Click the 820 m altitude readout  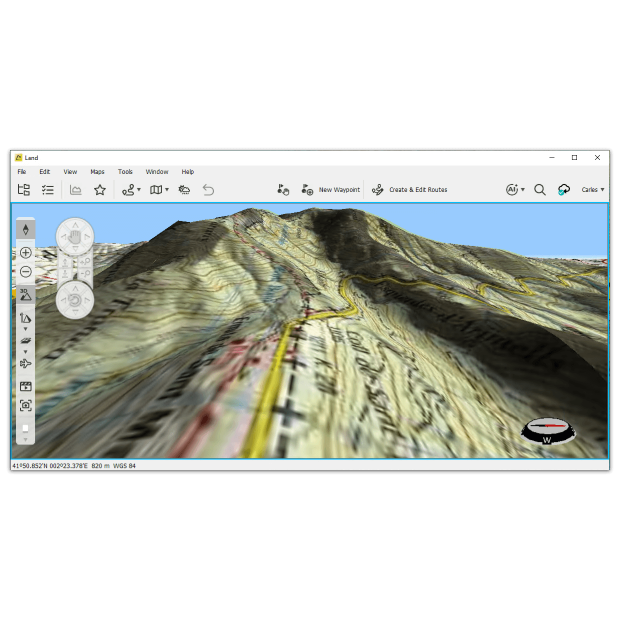pos(100,466)
